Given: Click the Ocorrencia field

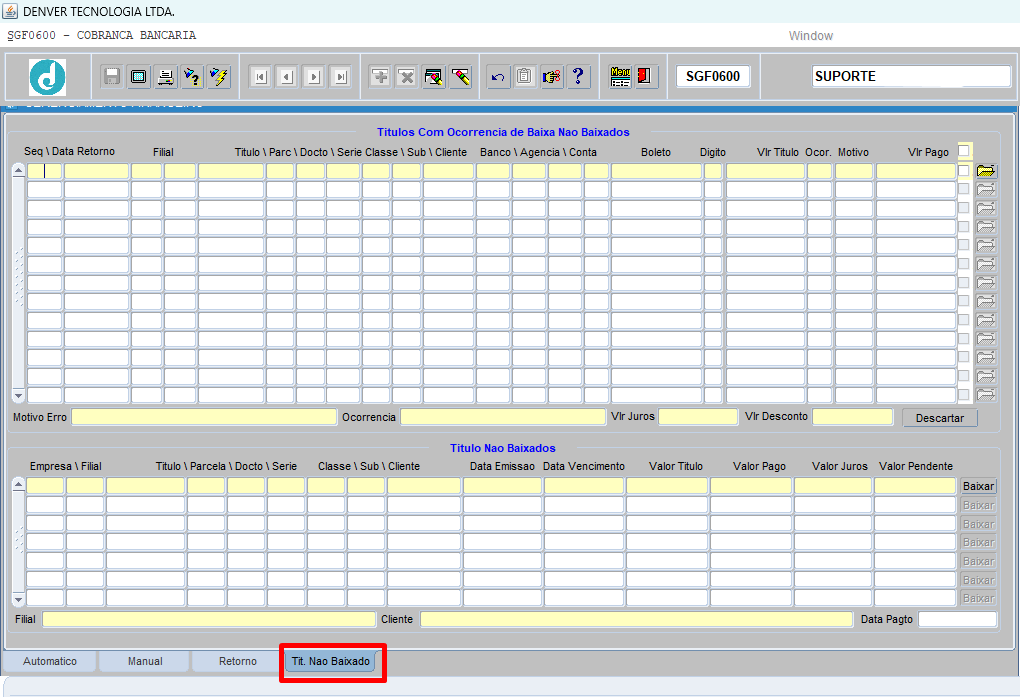Looking at the screenshot, I should 503,417.
